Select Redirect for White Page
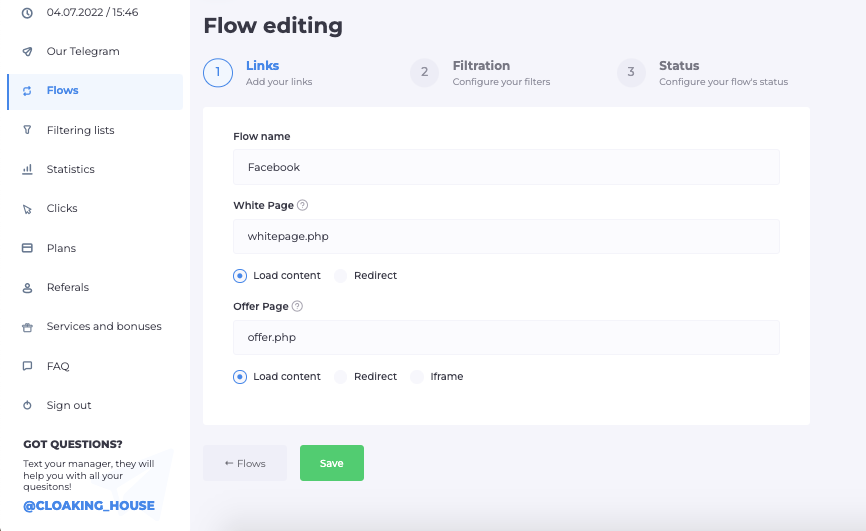This screenshot has height=531, width=866. (341, 276)
